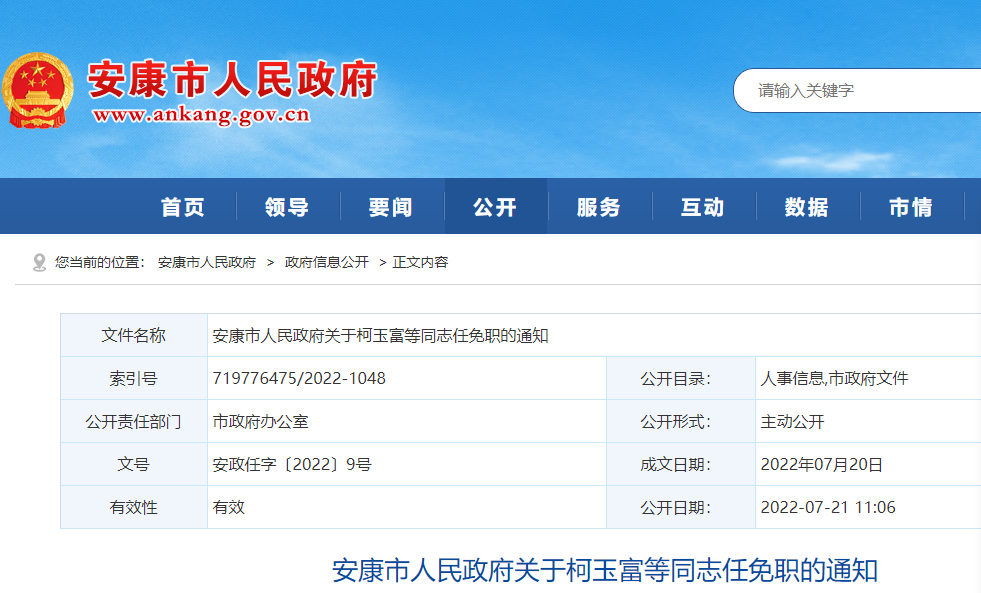981x593 pixels.
Task: Click the national emblem logo
Action: coord(38,91)
